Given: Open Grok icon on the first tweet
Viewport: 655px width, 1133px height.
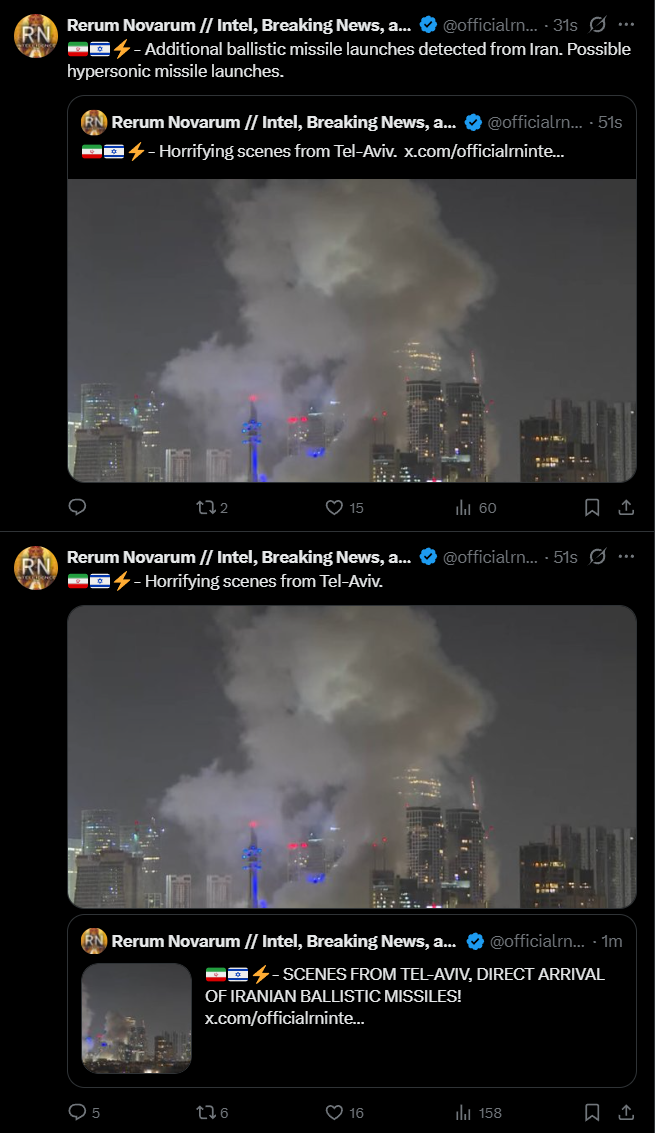Looking at the screenshot, I should click(597, 25).
